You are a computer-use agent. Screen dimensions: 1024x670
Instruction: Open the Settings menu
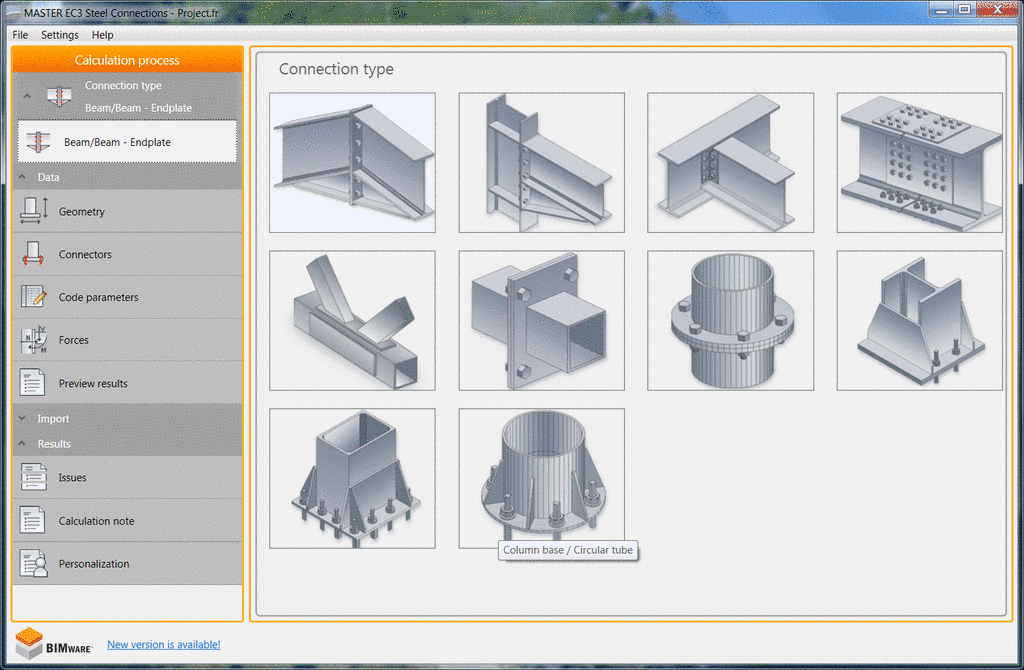click(59, 35)
